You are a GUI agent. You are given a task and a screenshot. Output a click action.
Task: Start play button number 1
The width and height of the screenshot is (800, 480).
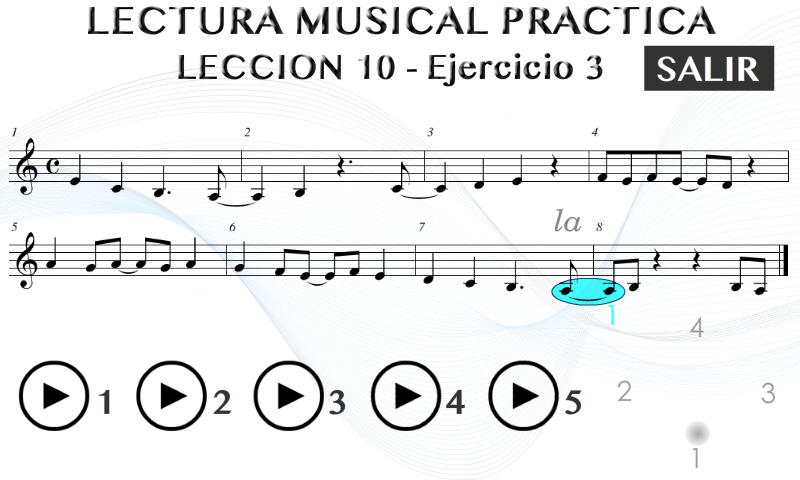54,396
